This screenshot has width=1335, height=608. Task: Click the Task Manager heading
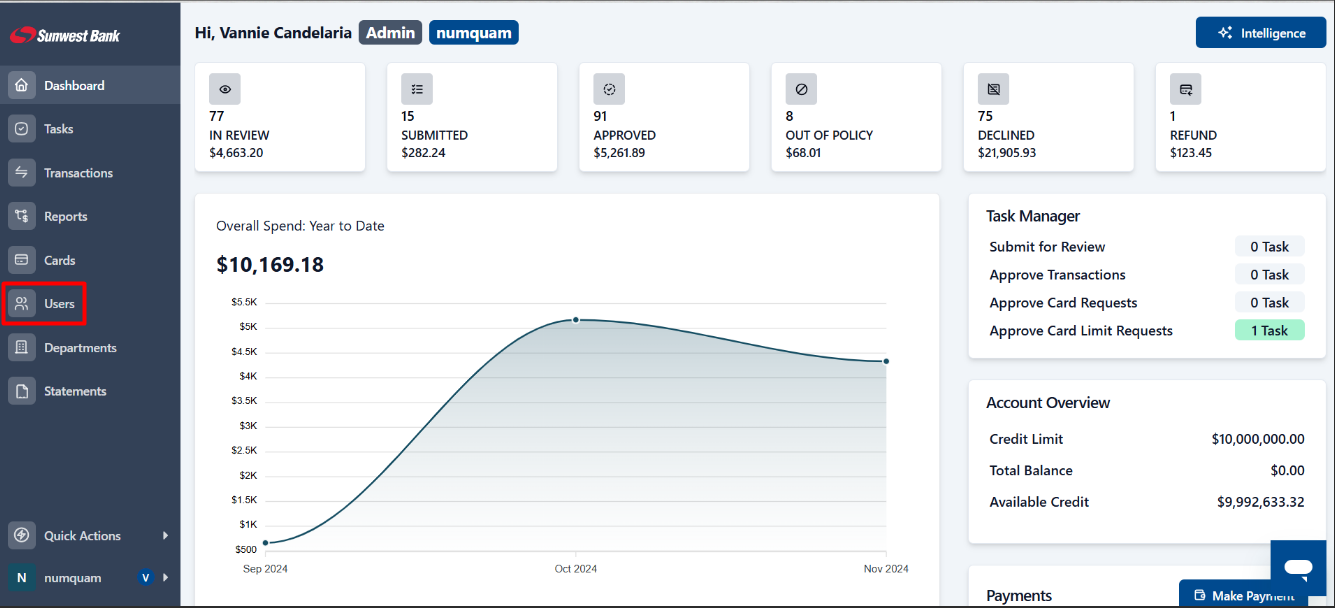1033,216
